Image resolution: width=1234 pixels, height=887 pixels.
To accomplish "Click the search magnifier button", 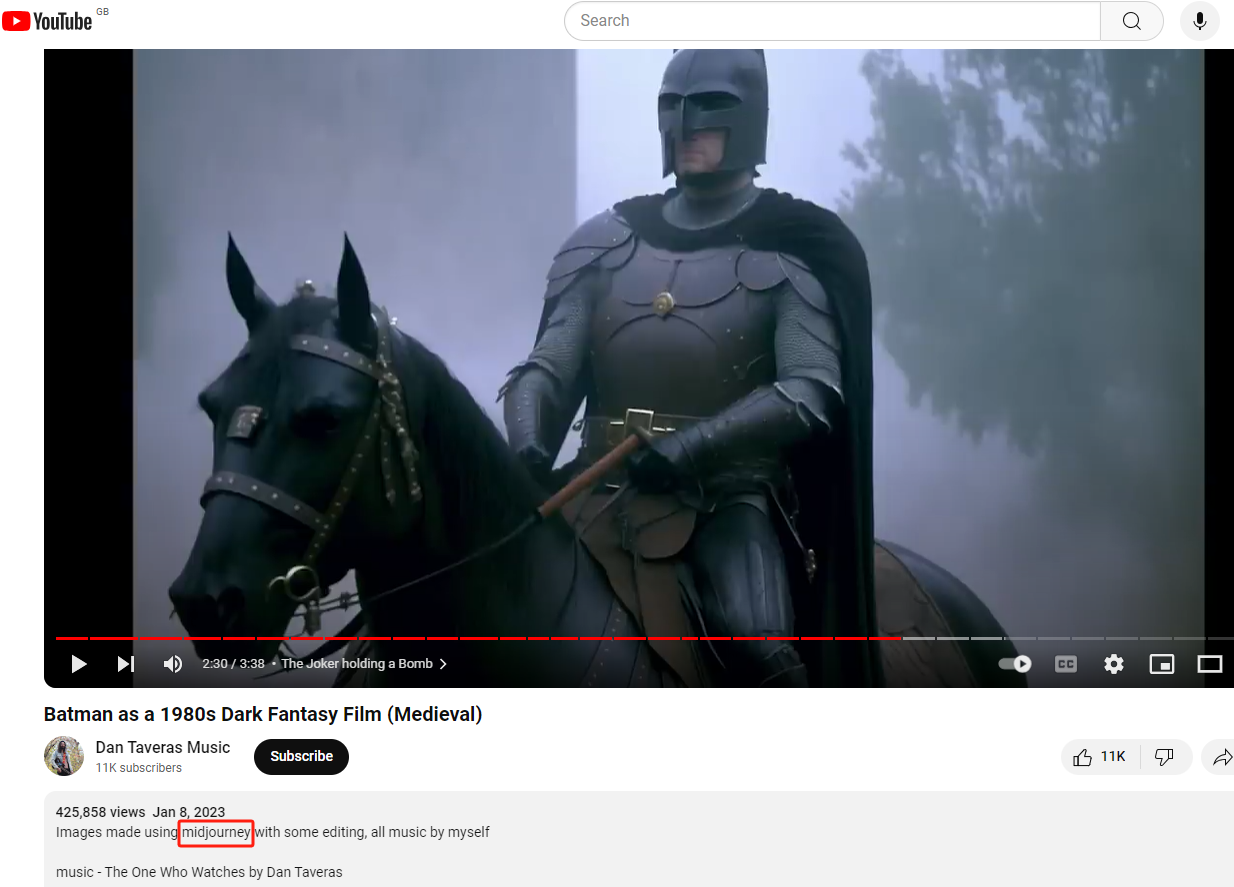I will [1131, 21].
